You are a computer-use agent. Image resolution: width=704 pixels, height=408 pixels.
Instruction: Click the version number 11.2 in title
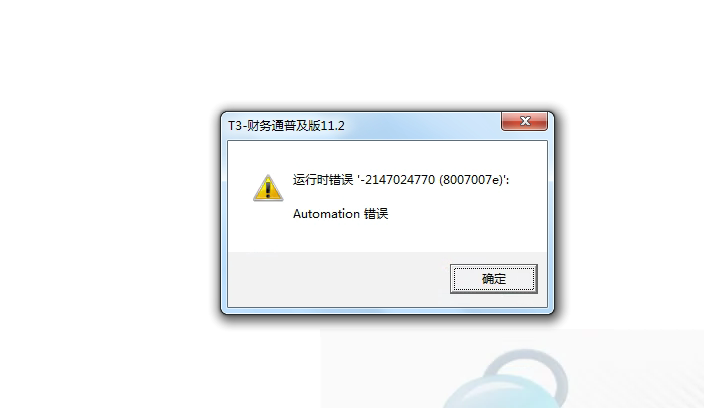coord(332,126)
